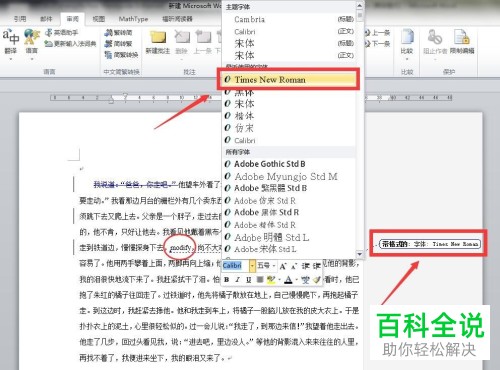Toggle bold in the mini toolbar
500x370 pixels.
(227, 280)
